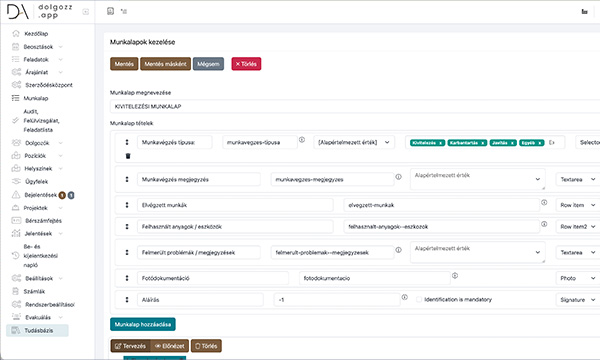Viewport: 600px width, 360px height.
Task: Click the dolgozz.app logo
Action: (39, 12)
